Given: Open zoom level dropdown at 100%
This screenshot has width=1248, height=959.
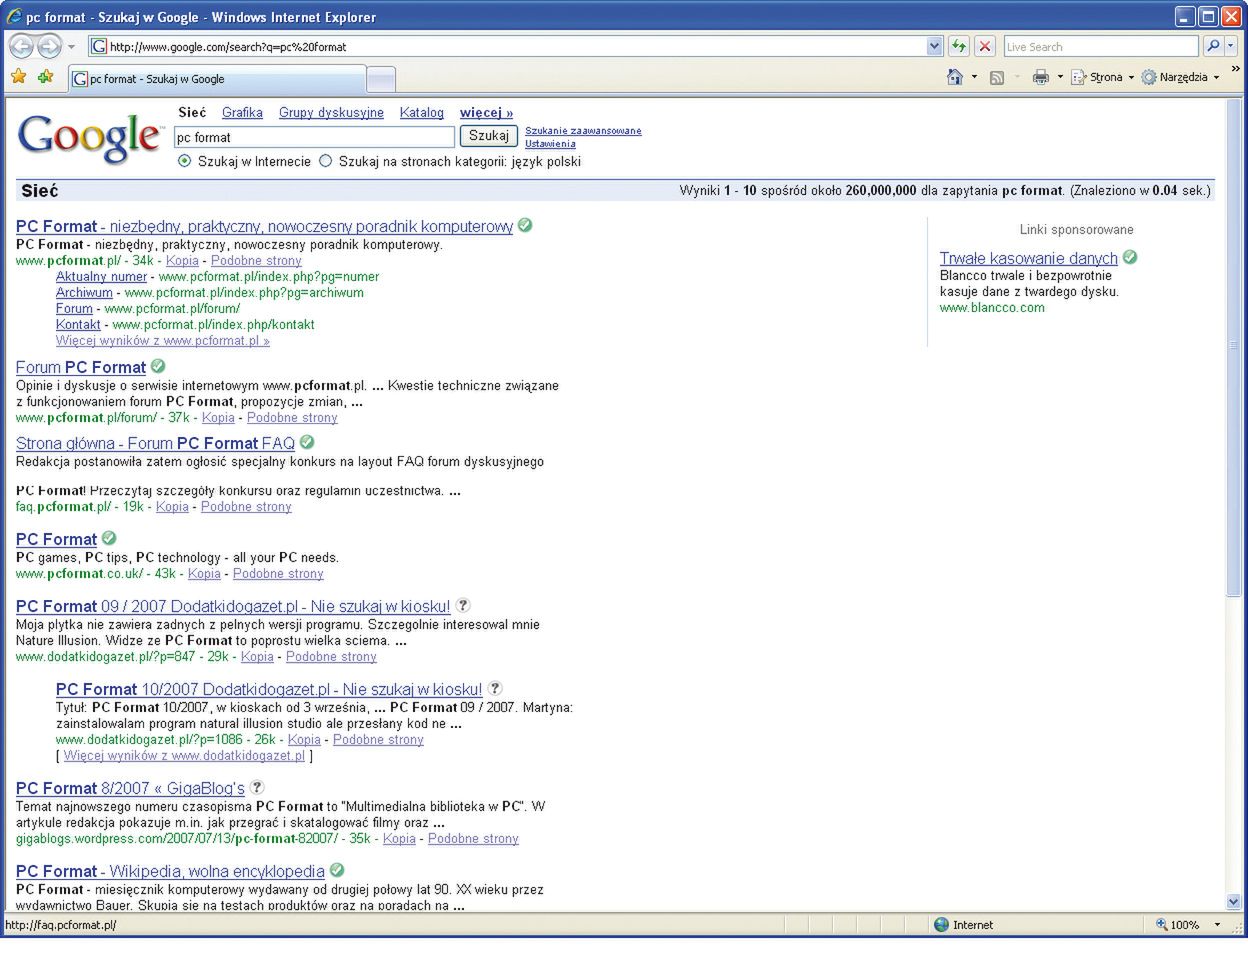Looking at the screenshot, I should pyautogui.click(x=1217, y=925).
